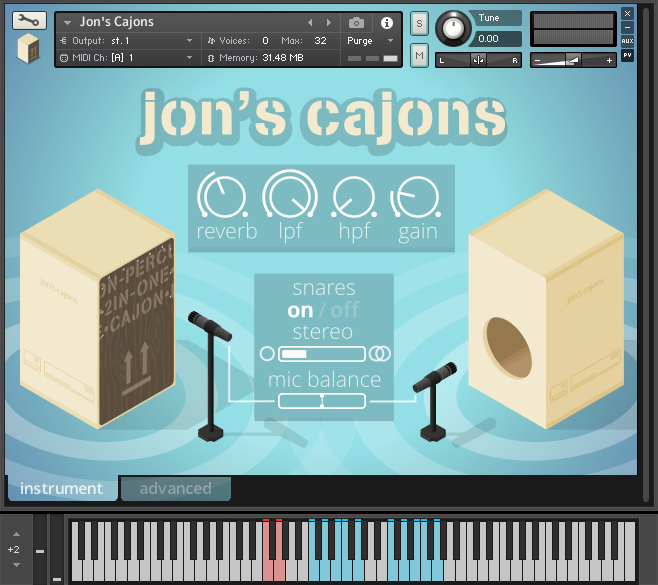Click the mic balance slider

(x=322, y=401)
